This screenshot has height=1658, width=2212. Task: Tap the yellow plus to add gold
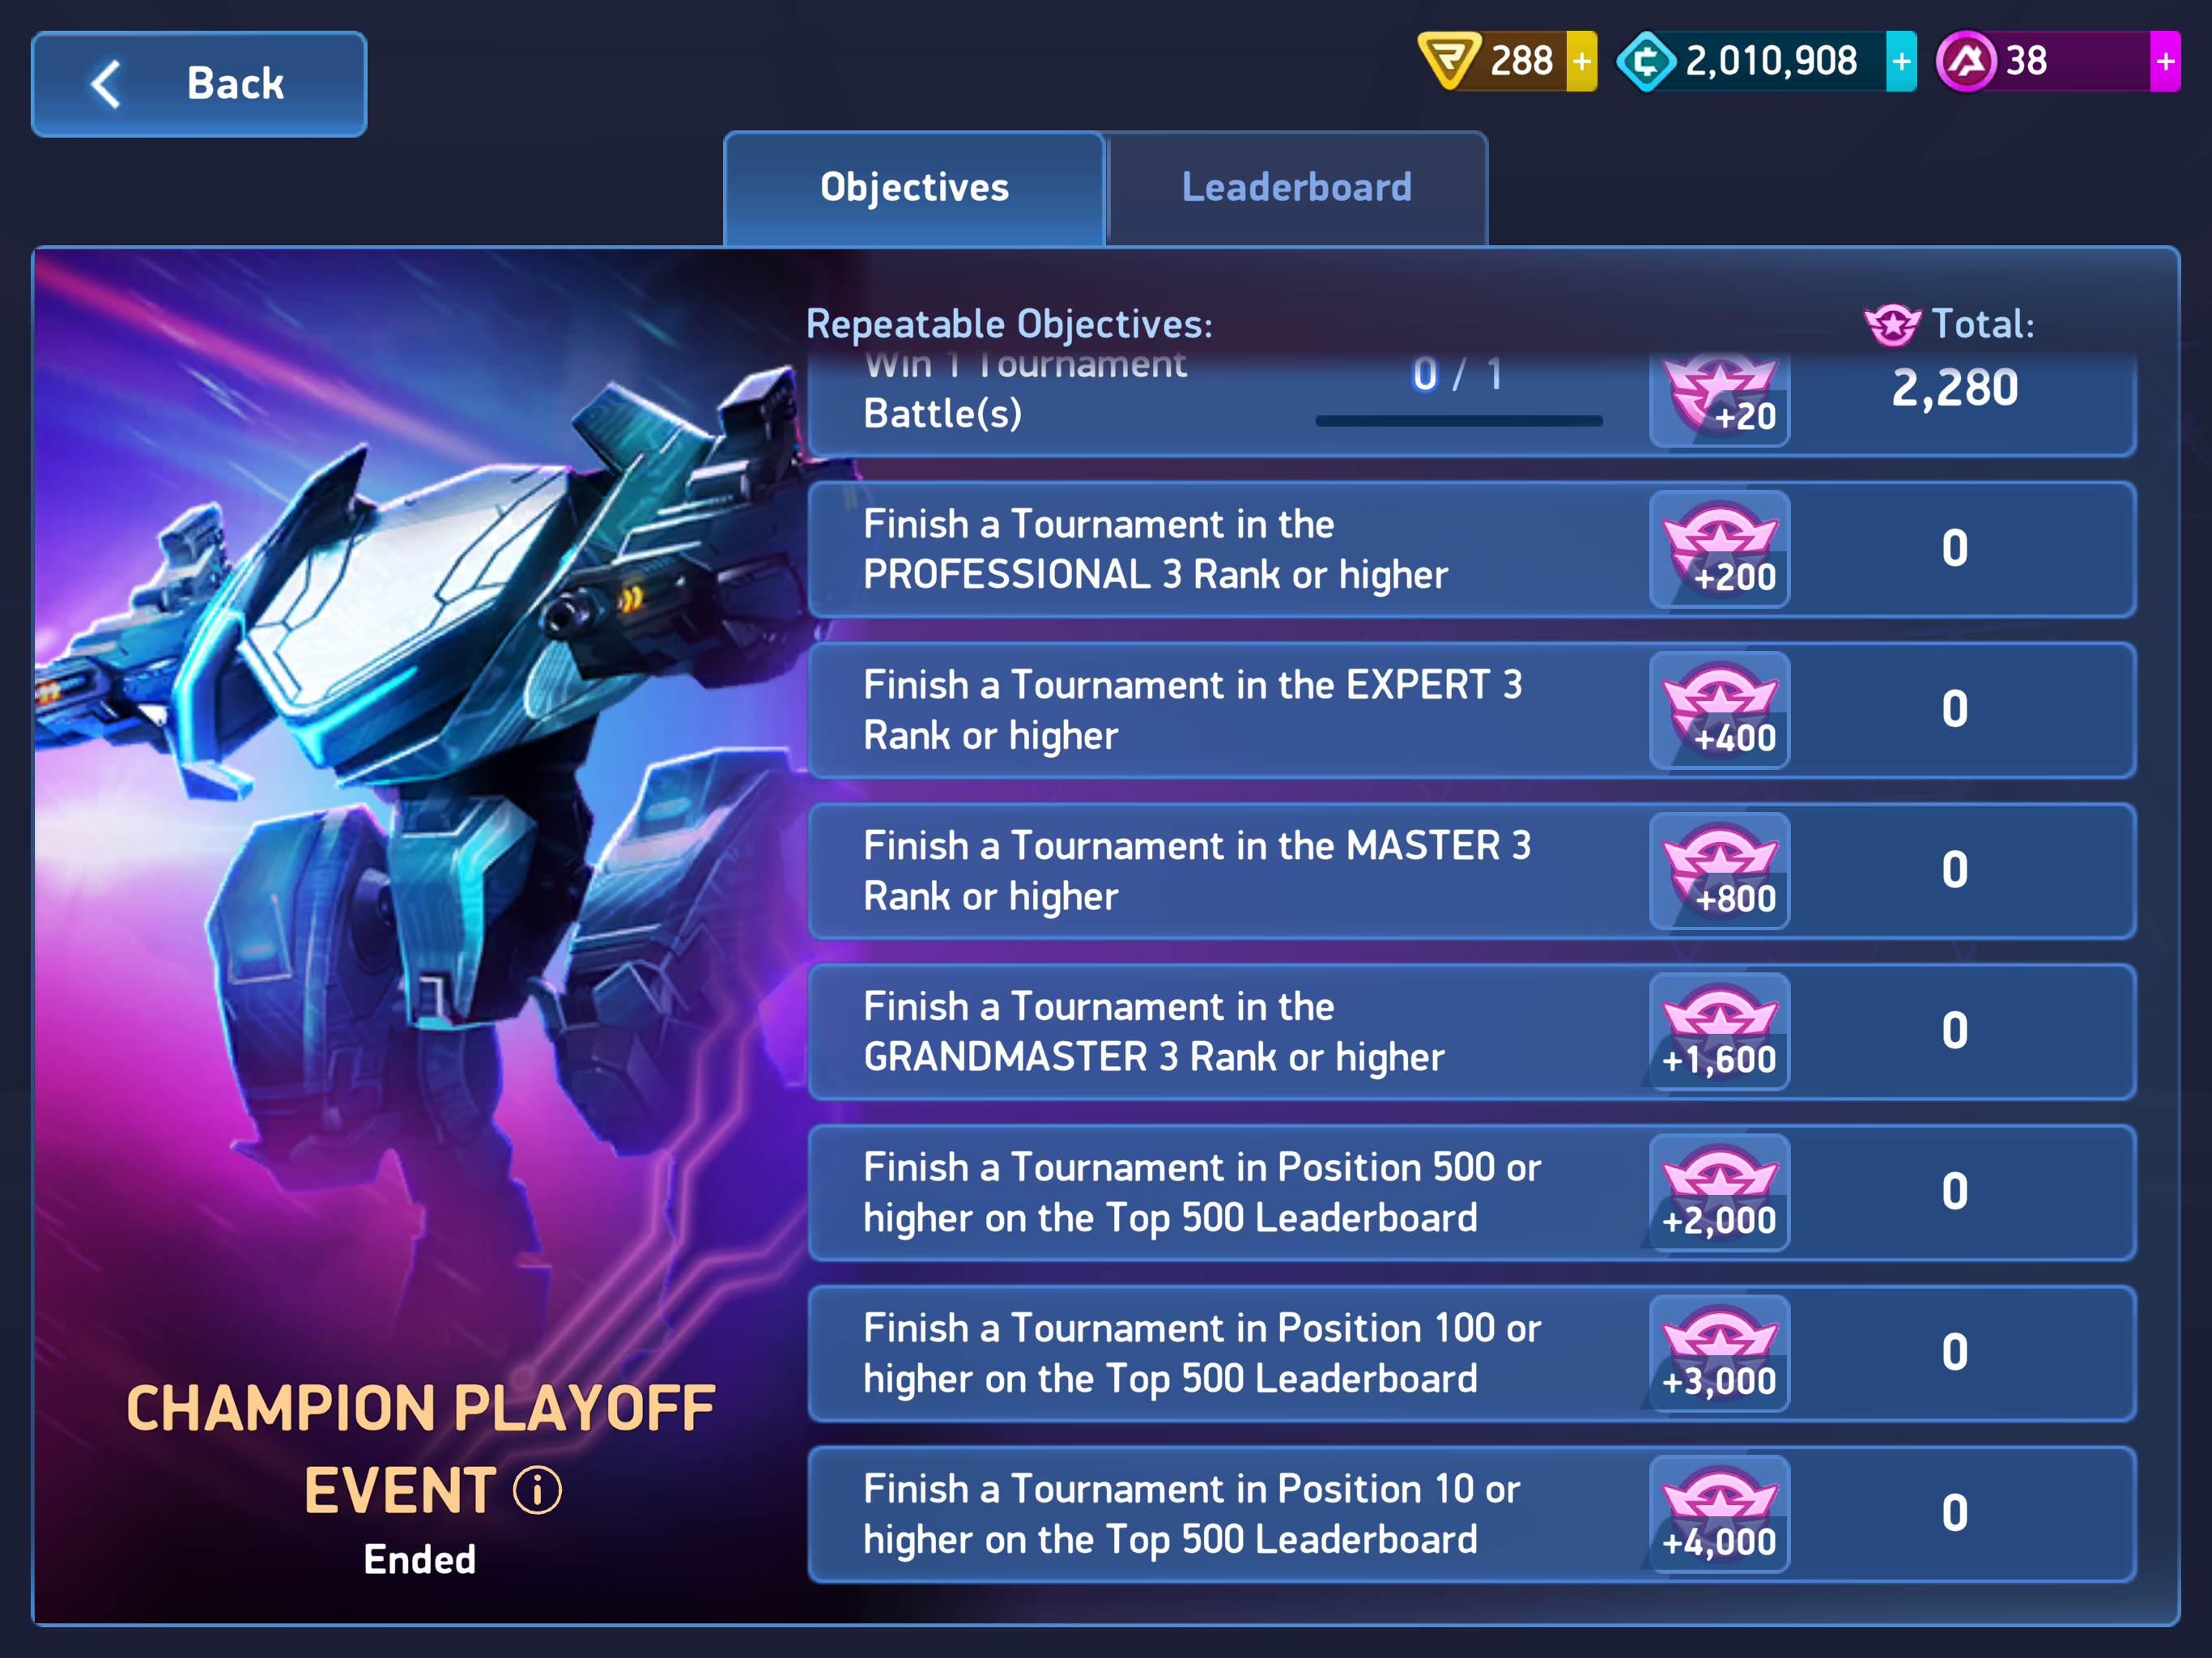[x=1581, y=62]
